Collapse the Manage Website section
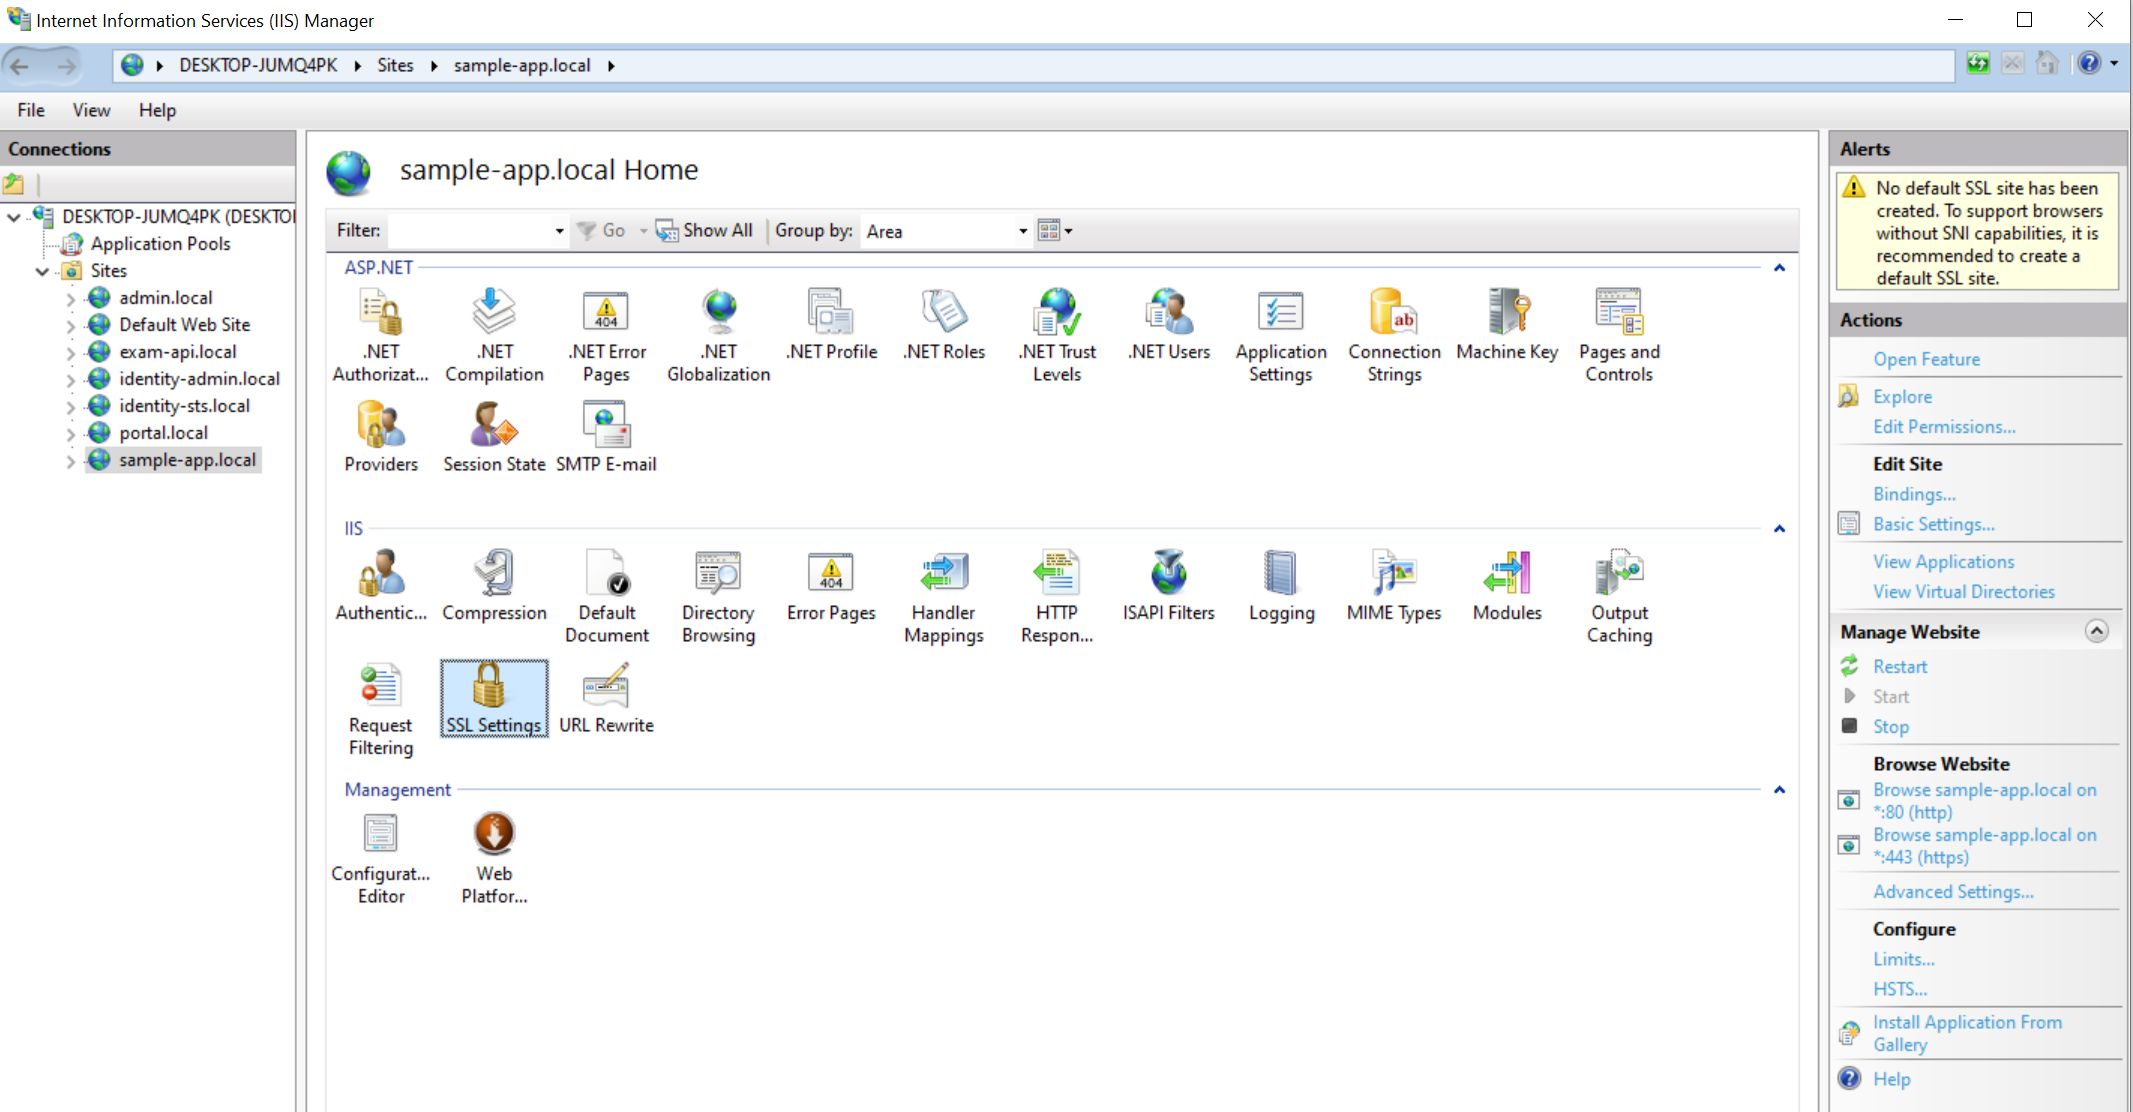Viewport: 2133px width, 1112px height. tap(2096, 631)
